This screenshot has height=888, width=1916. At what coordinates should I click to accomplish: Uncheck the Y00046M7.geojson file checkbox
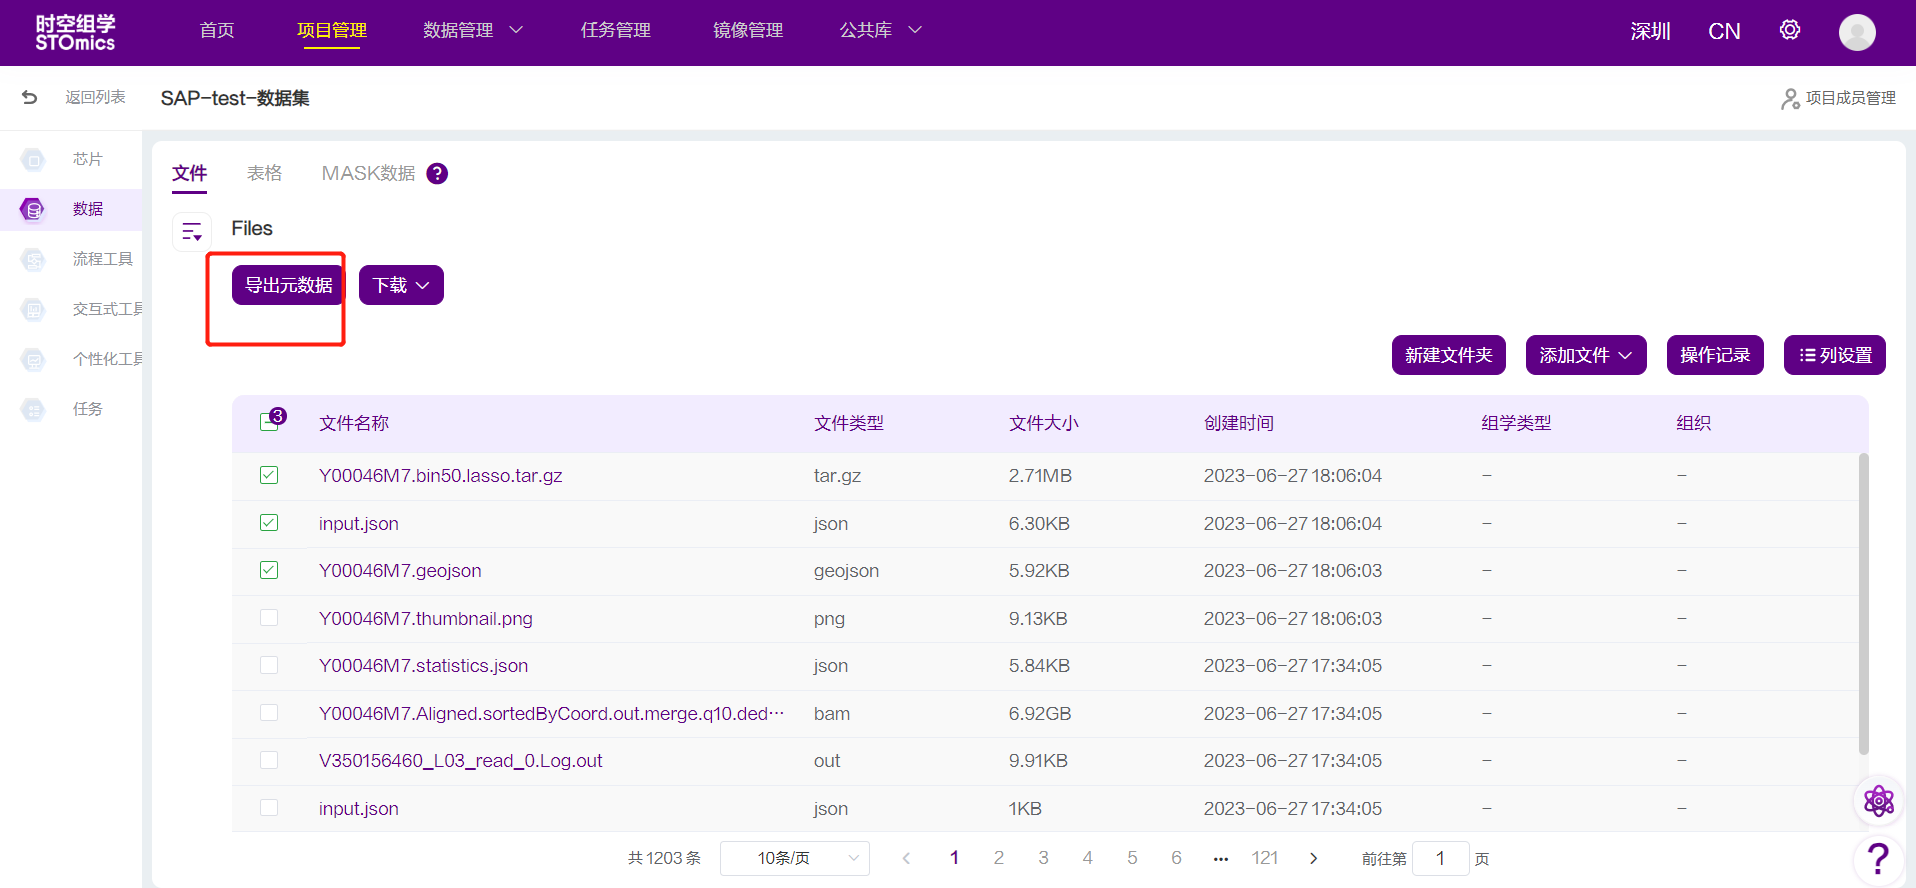click(269, 570)
